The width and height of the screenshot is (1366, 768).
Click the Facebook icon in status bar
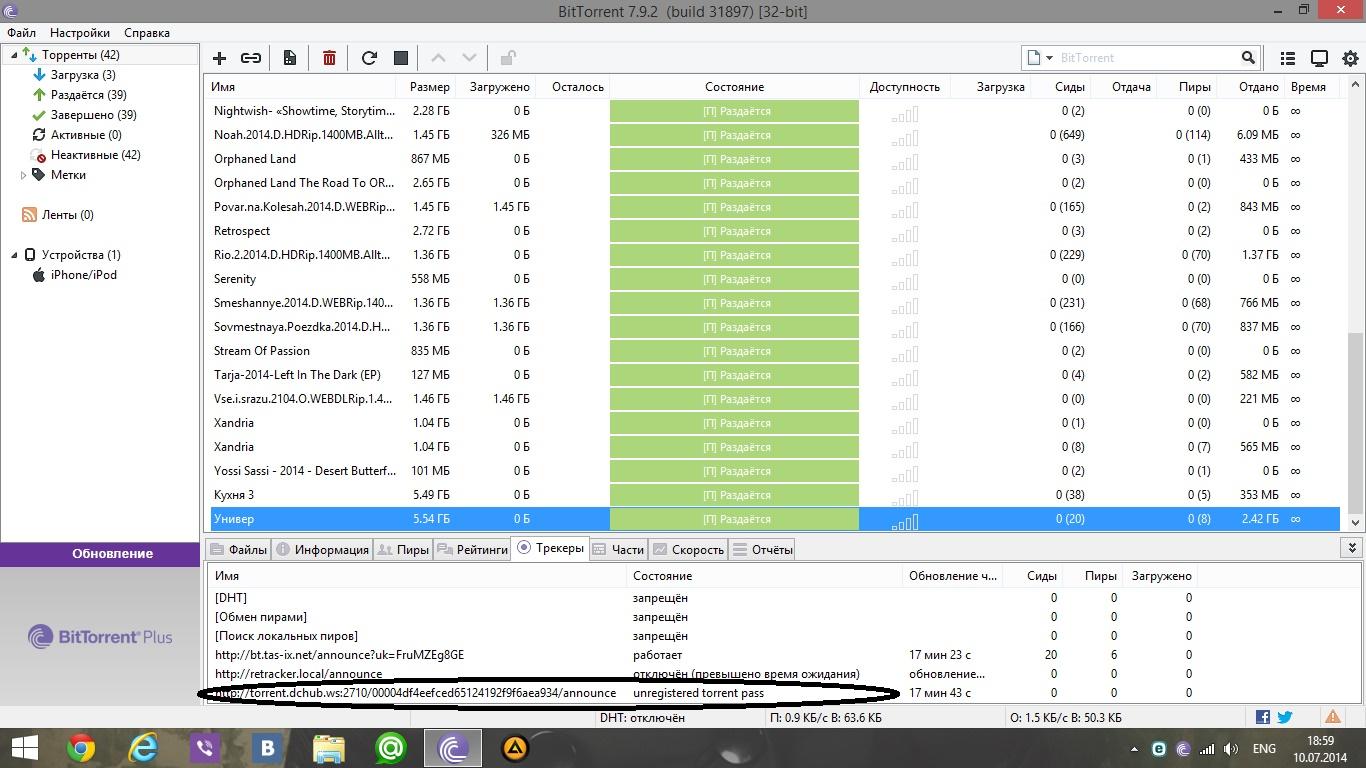tap(1263, 717)
